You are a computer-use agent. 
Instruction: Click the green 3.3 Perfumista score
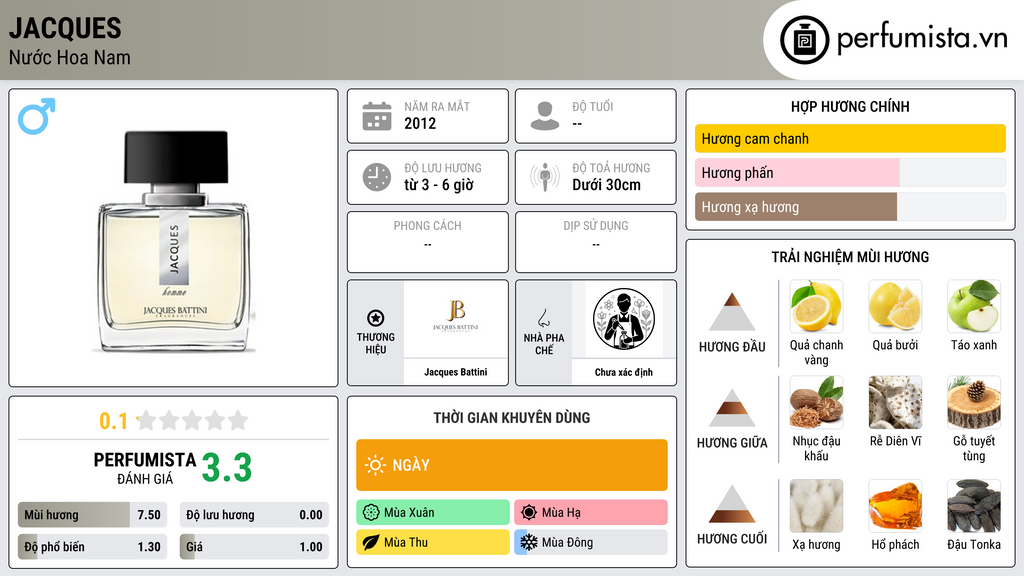click(227, 468)
